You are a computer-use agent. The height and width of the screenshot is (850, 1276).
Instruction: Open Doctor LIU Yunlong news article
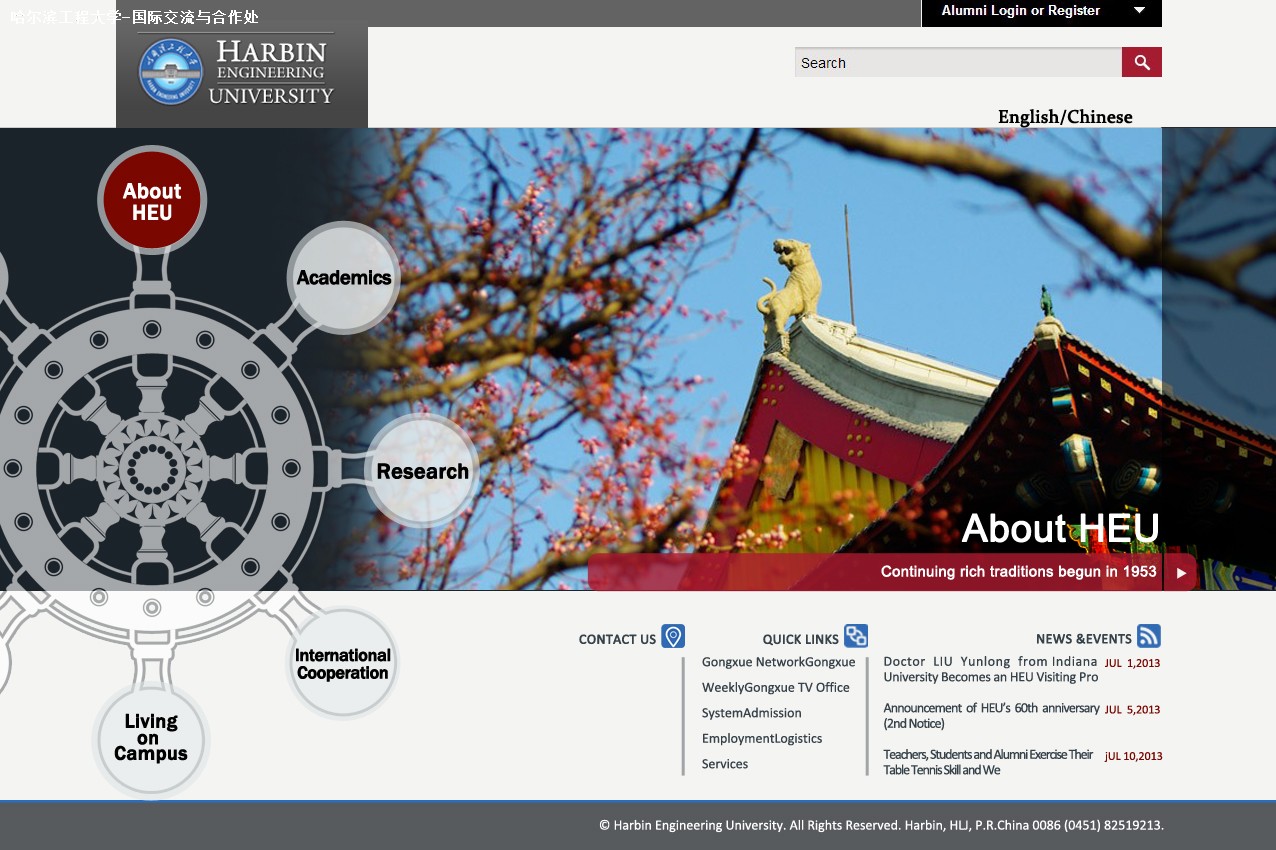coord(989,669)
